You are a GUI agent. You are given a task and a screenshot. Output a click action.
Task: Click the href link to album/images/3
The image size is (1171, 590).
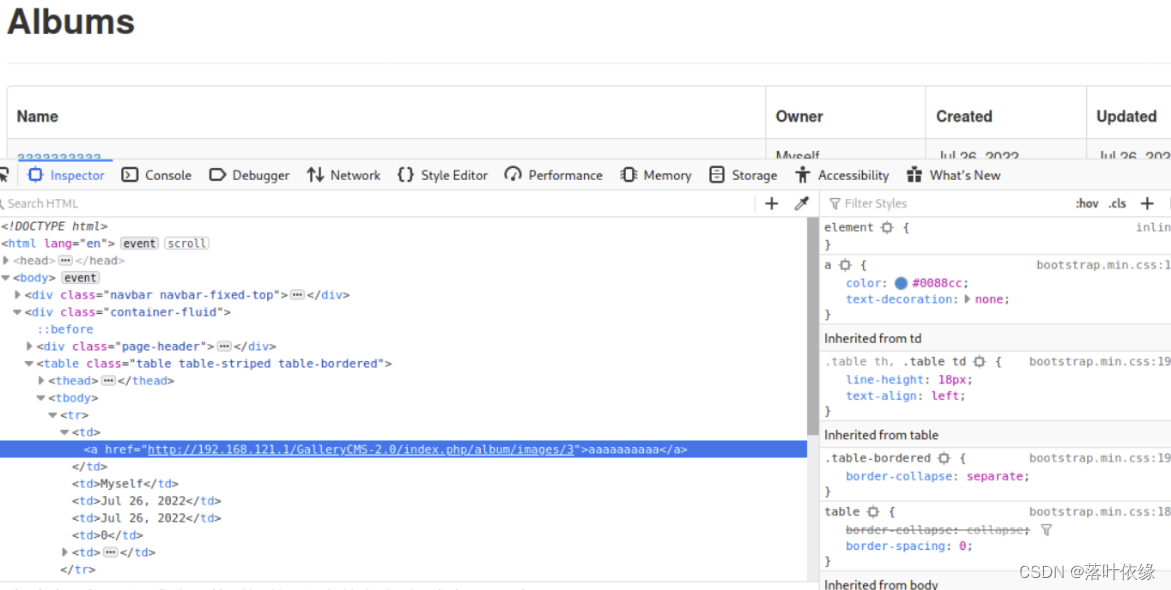(361, 450)
